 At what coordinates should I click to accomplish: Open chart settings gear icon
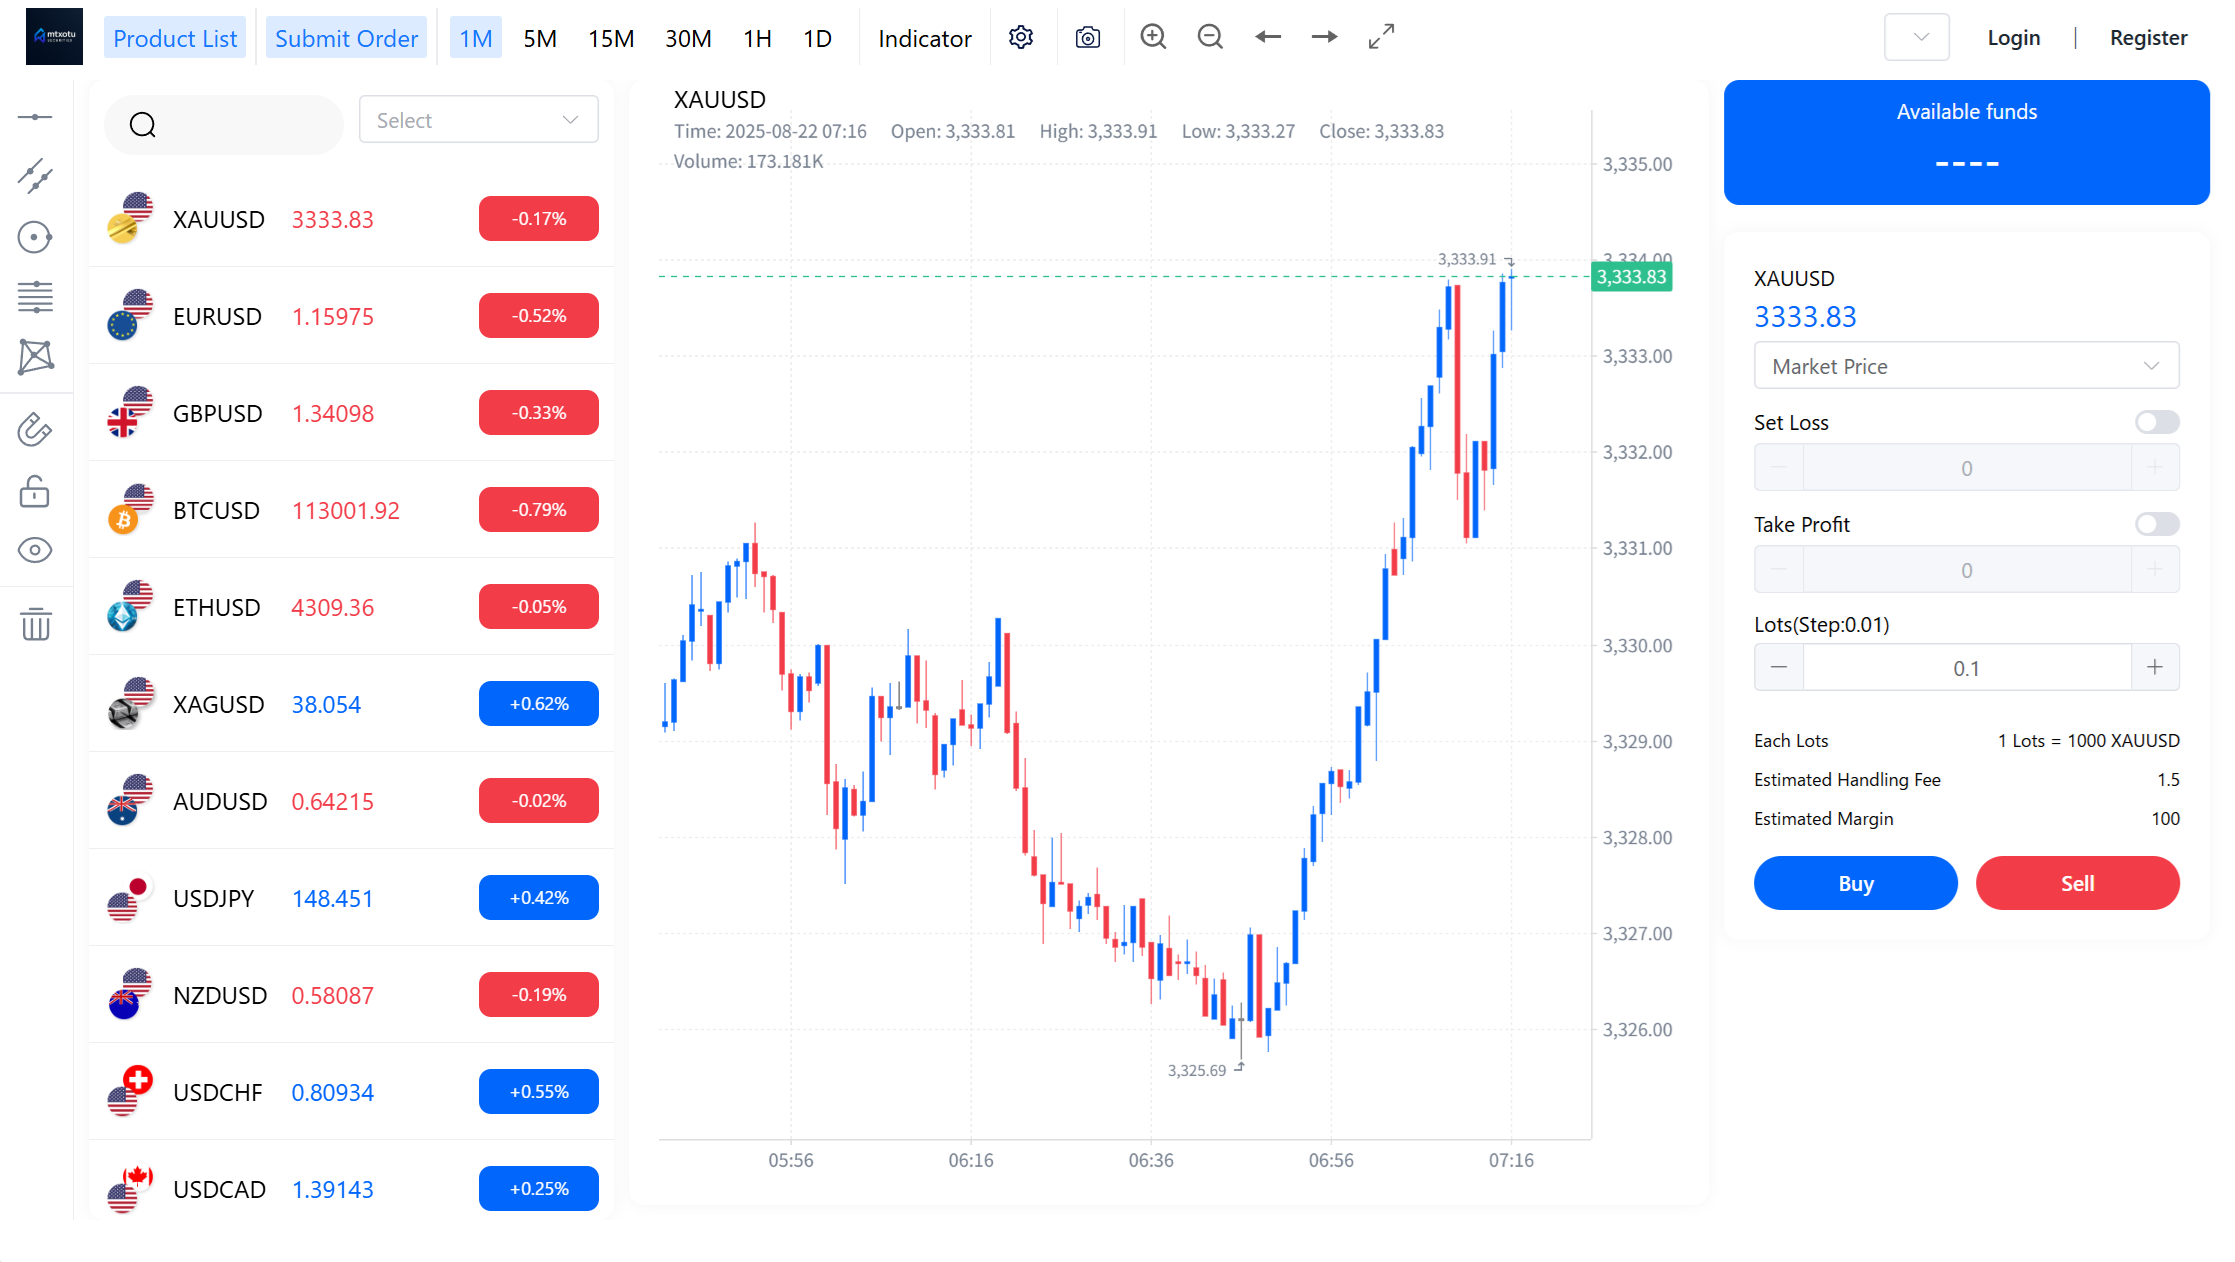pos(1020,38)
